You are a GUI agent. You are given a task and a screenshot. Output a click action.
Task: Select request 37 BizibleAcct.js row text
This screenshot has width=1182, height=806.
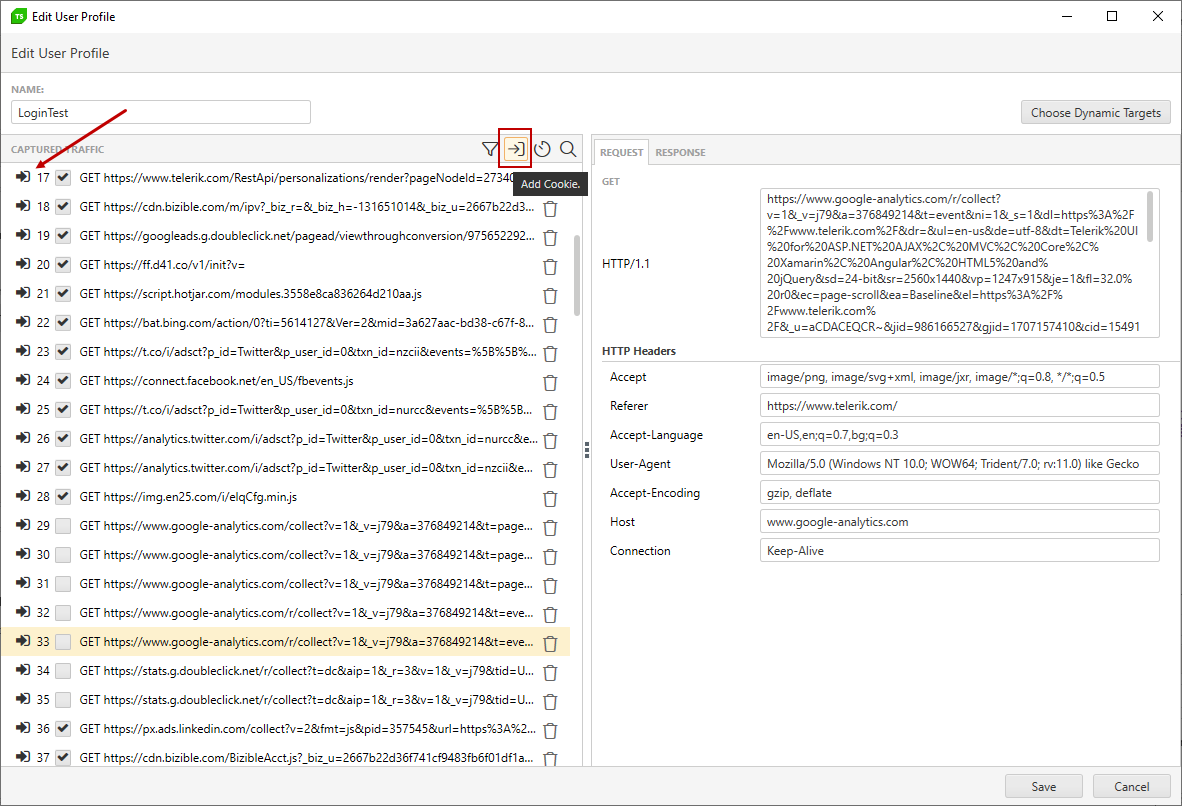point(306,758)
